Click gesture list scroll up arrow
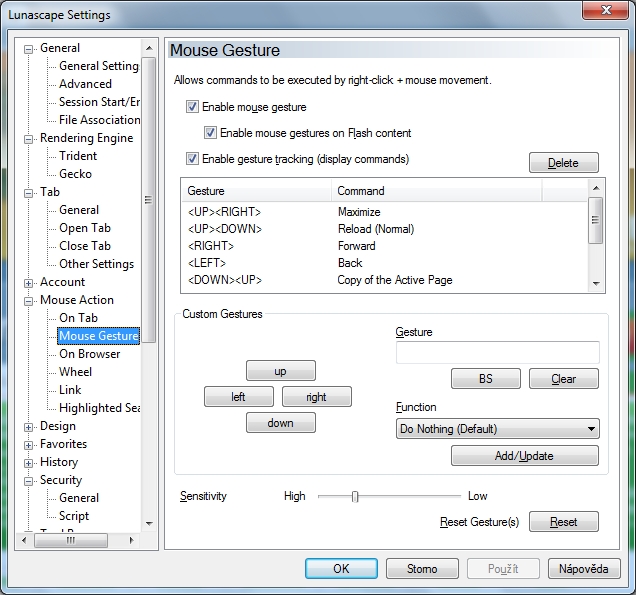The image size is (636, 595). pyautogui.click(x=596, y=188)
